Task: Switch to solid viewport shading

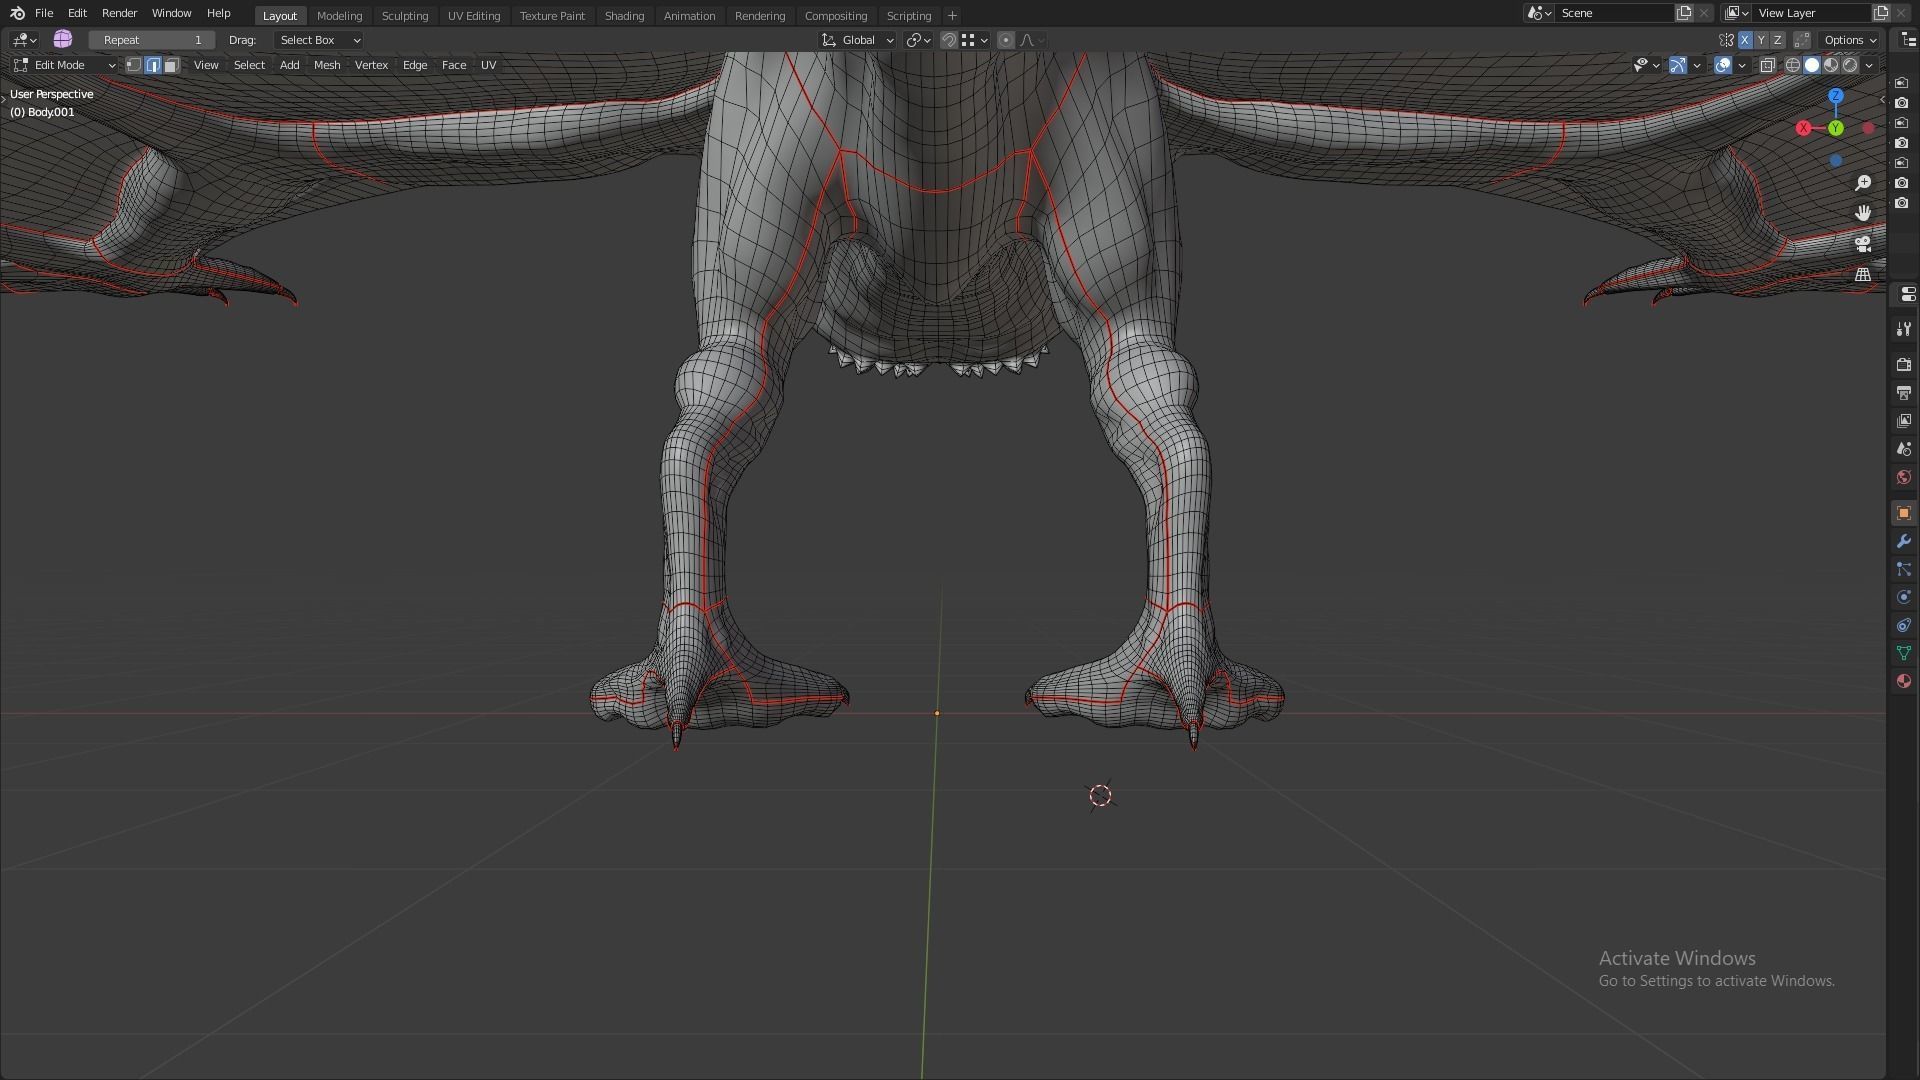Action: pos(1812,65)
